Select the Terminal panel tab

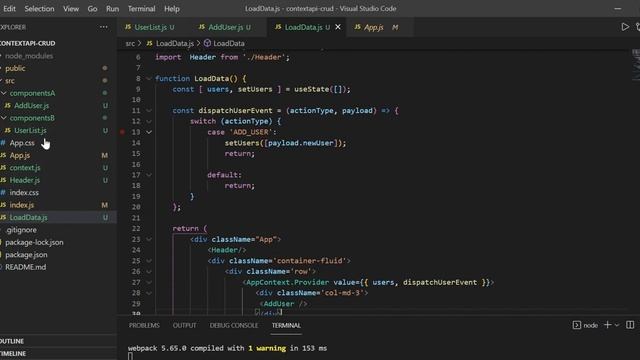pos(286,325)
